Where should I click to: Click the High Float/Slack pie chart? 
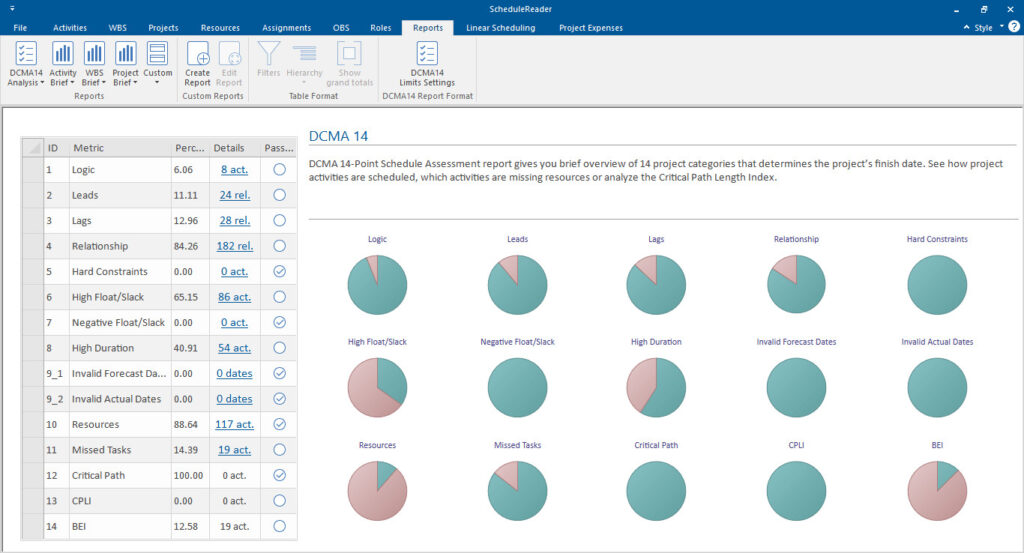[377, 388]
